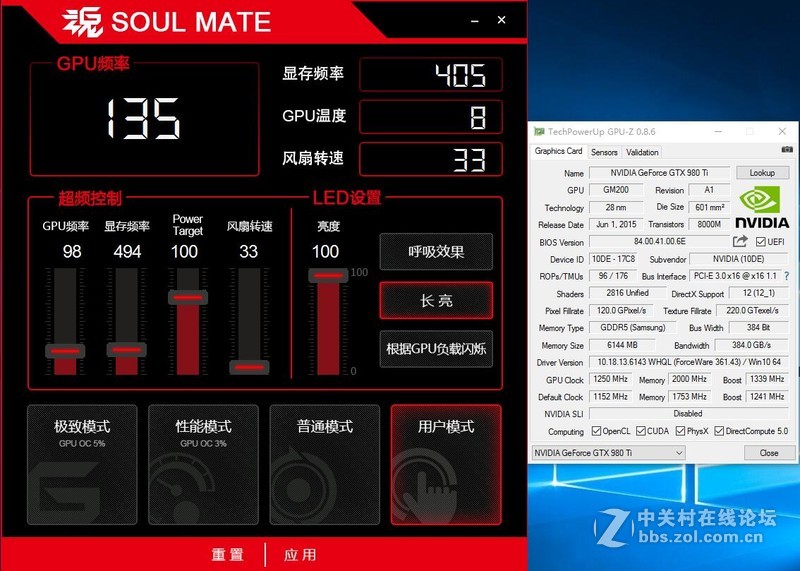Click 显存频率 slider handle

point(127,350)
